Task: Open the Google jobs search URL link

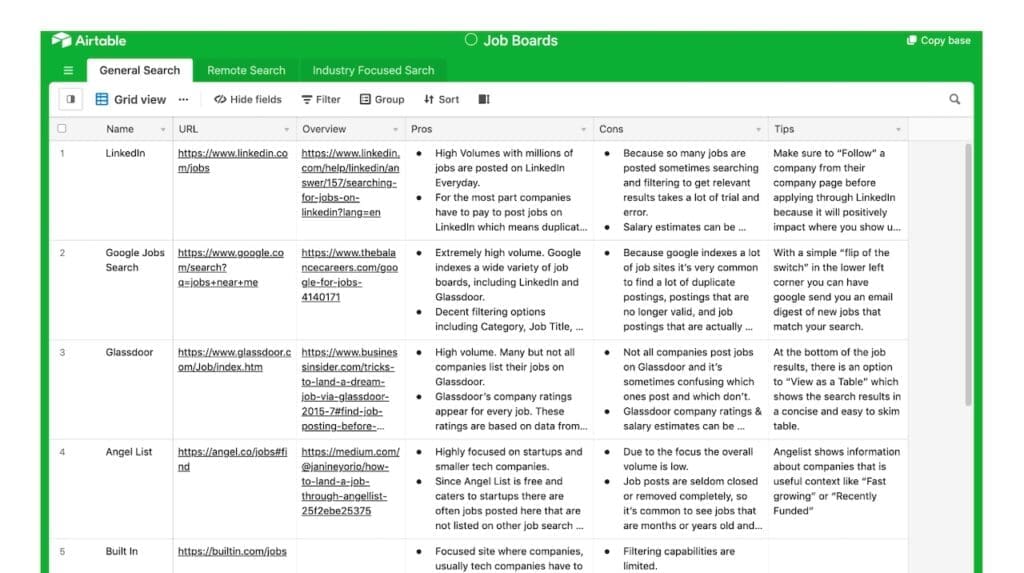Action: [231, 267]
